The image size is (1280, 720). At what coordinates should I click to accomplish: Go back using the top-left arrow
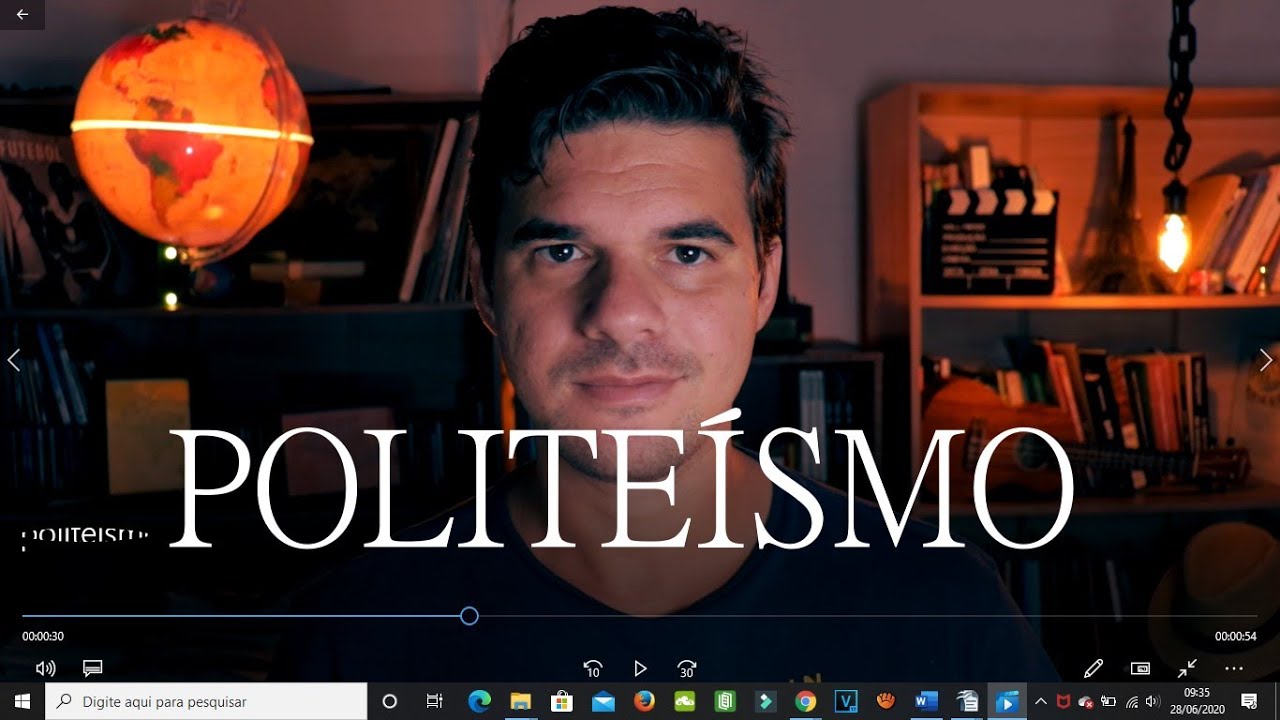click(22, 15)
